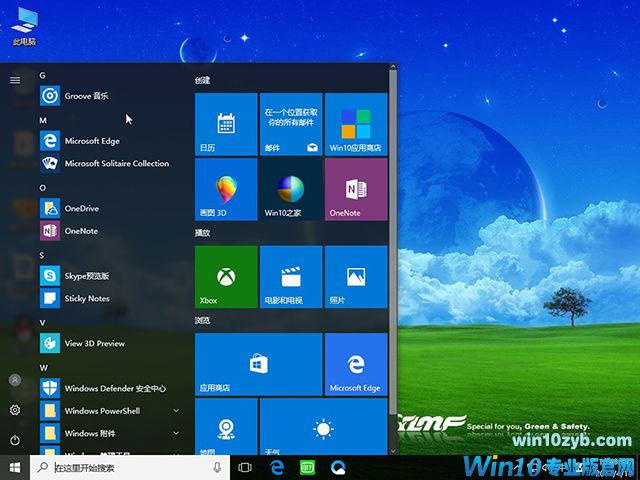Open the Win10之家 tile
Screen dimensions: 640x480
coord(290,189)
